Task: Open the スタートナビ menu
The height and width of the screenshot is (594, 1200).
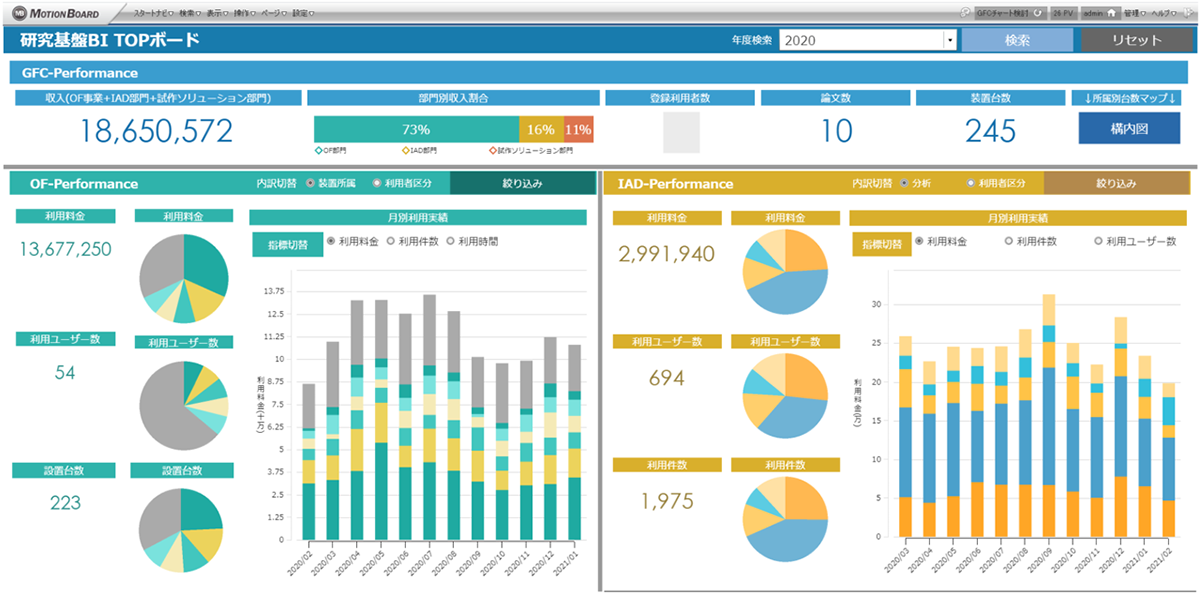Action: tap(153, 13)
